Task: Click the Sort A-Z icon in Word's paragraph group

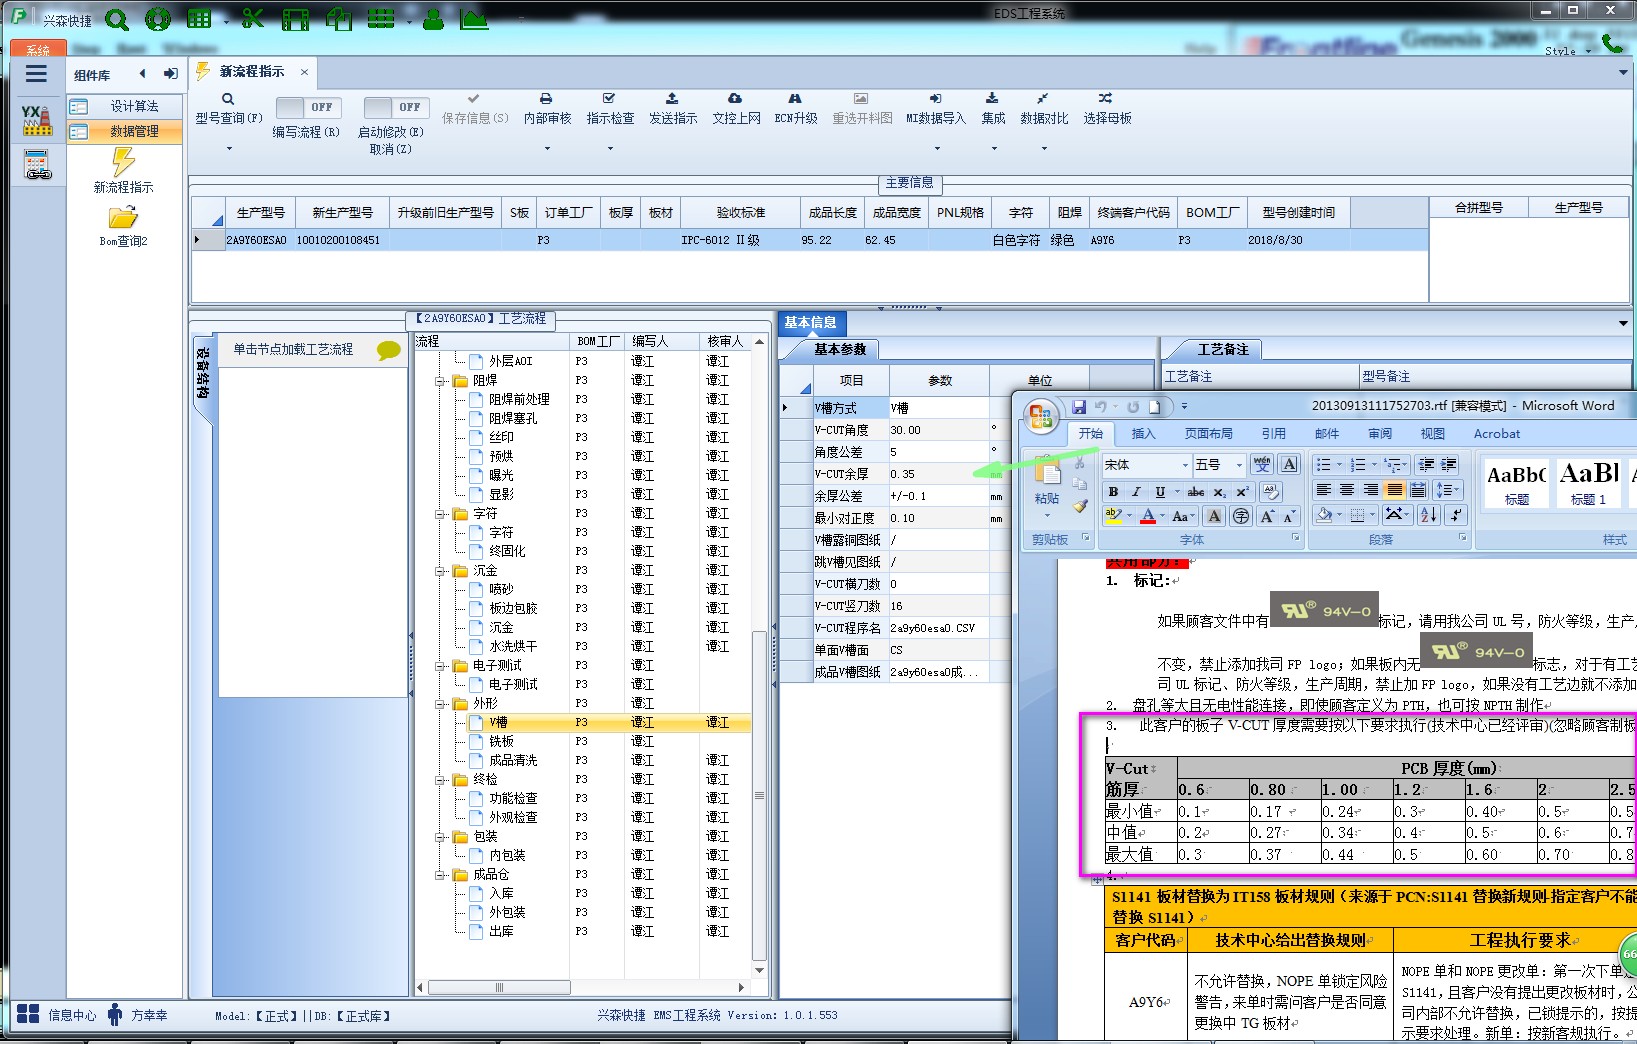Action: pos(1428,515)
